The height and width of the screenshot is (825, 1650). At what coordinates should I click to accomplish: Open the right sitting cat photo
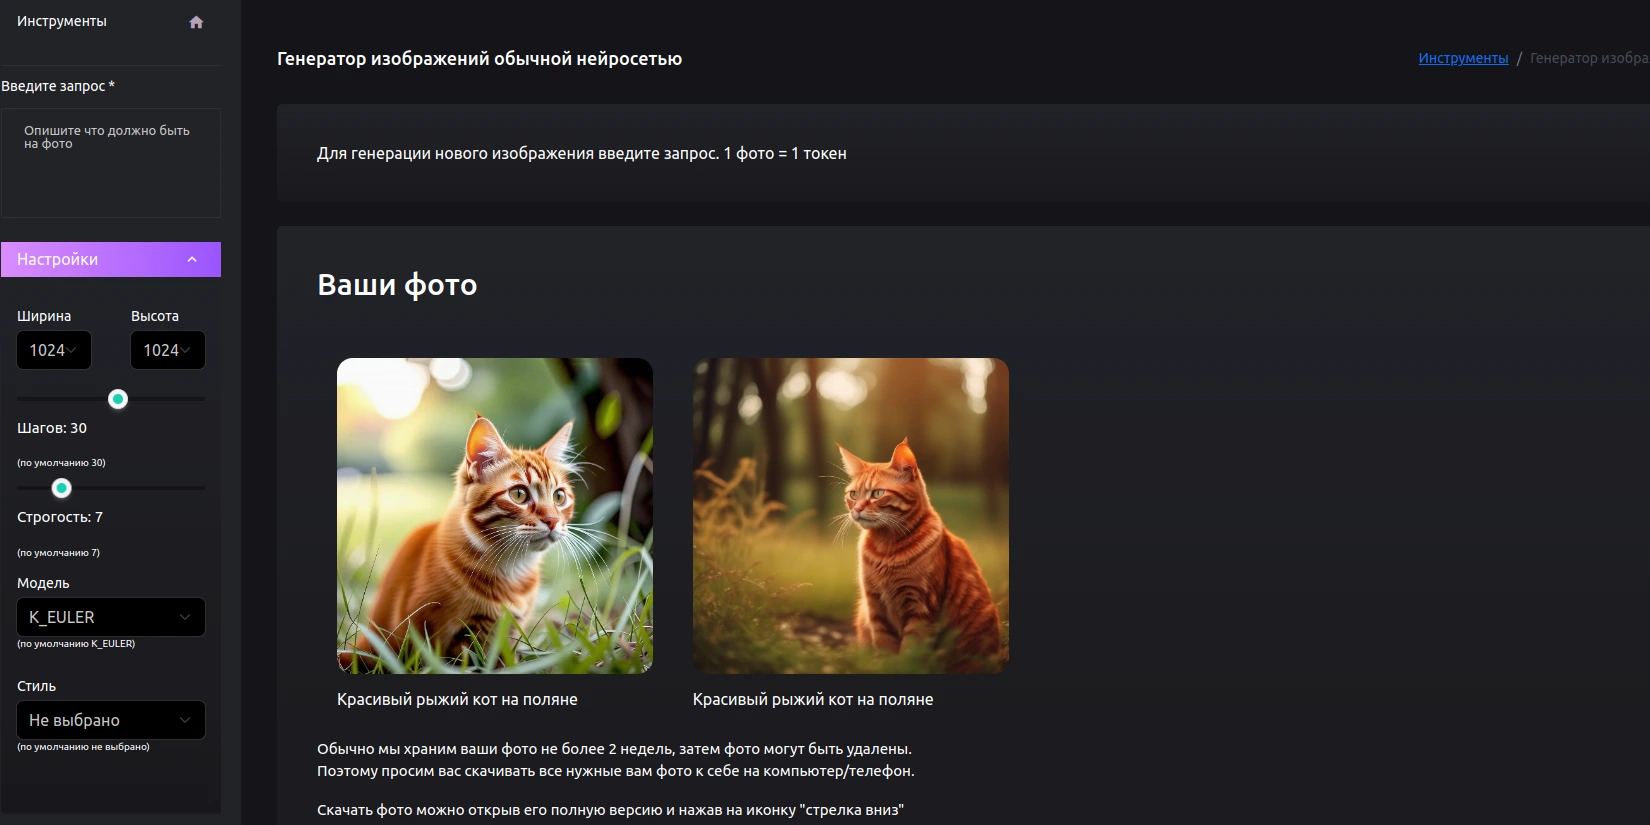point(850,515)
